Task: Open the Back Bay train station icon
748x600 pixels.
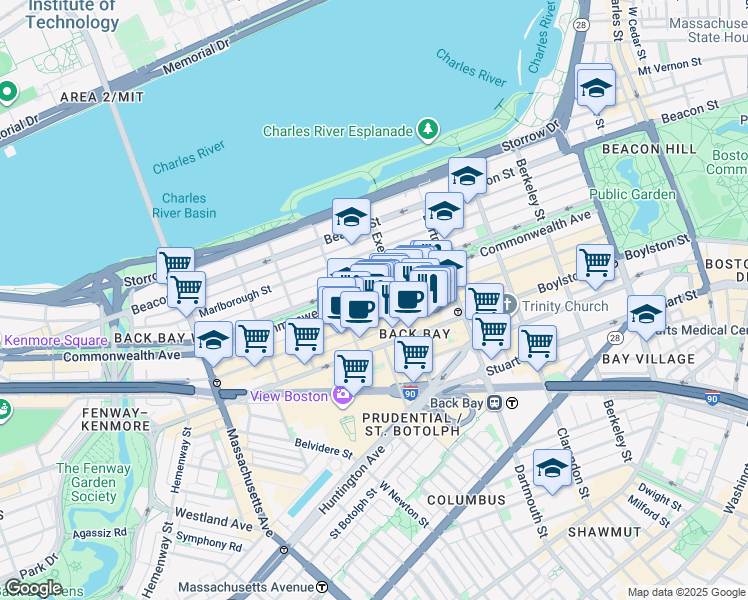Action: (495, 403)
